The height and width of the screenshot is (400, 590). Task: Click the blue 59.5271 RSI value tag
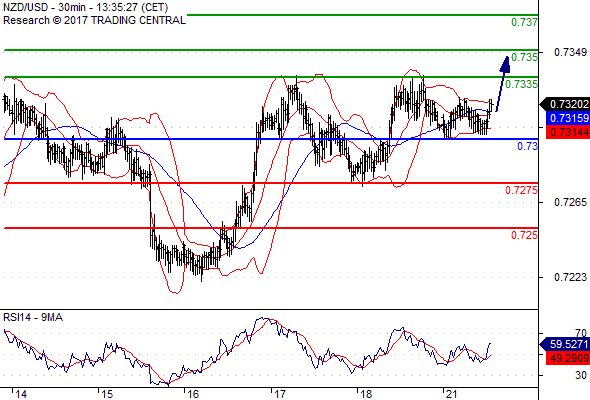(565, 344)
